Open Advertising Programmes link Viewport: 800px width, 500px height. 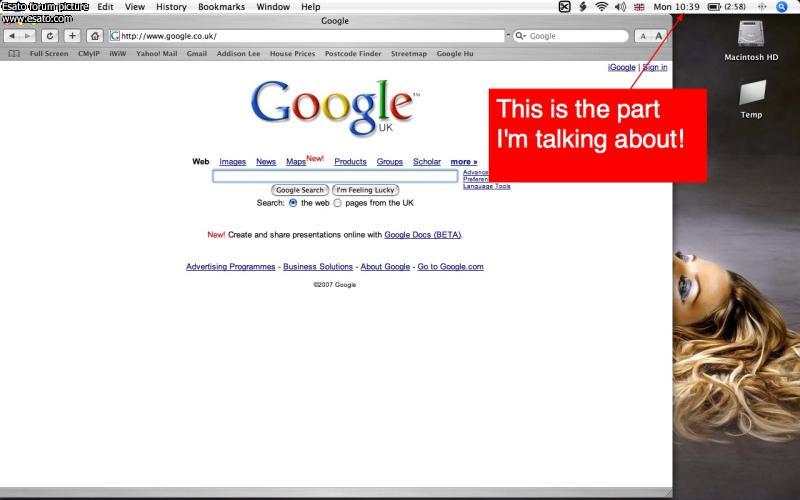[x=231, y=266]
